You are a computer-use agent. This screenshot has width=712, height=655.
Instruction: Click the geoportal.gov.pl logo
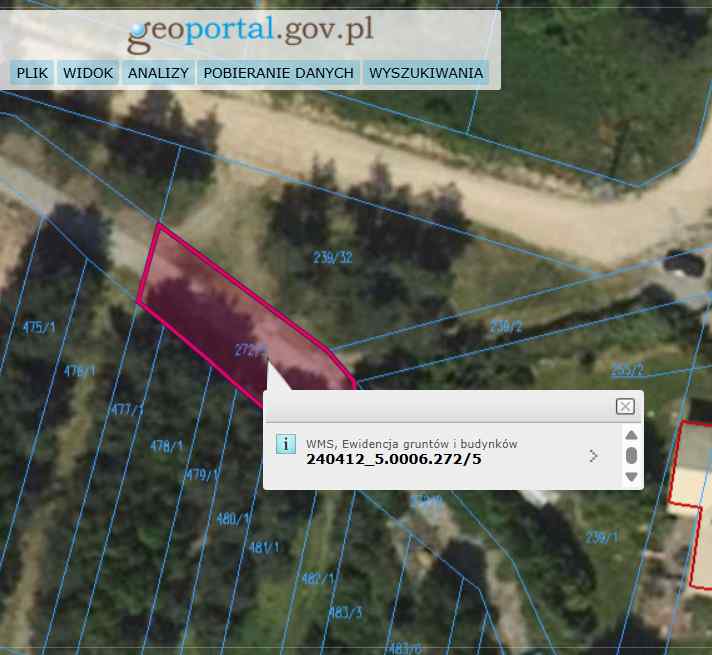pos(250,32)
